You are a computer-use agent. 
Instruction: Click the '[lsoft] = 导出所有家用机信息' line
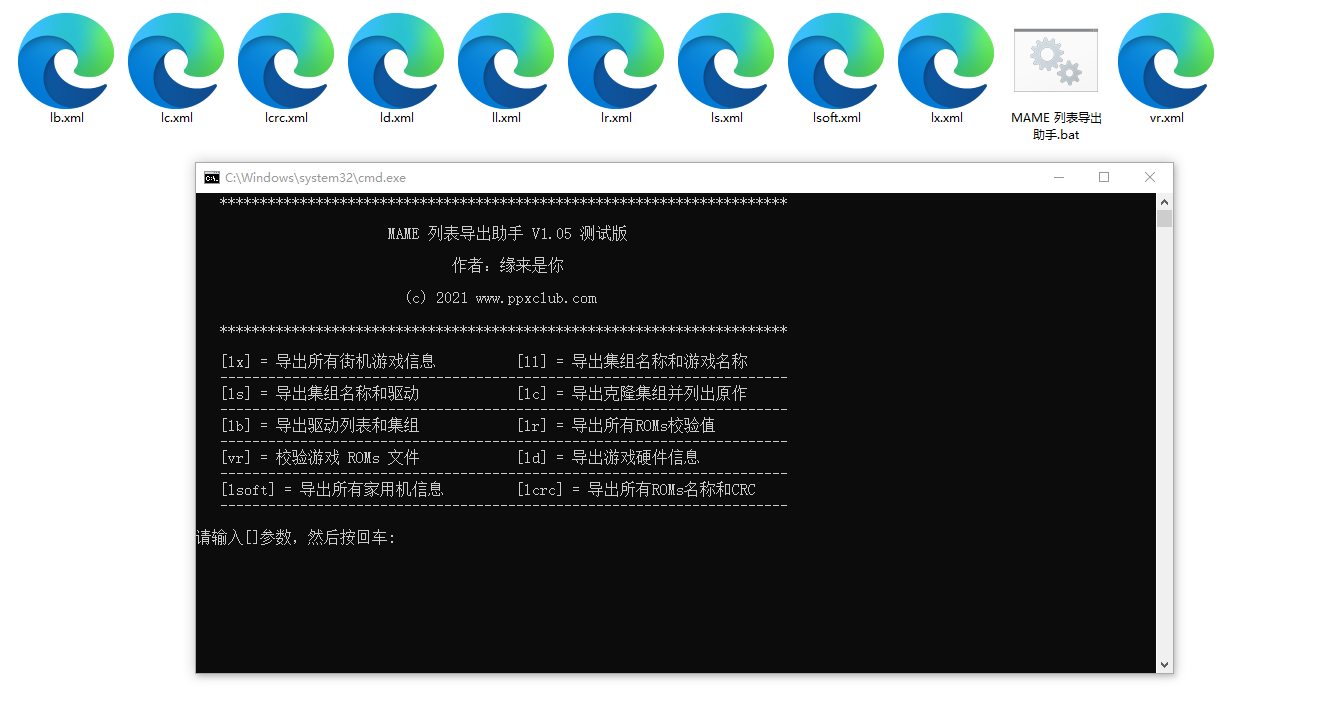click(x=332, y=489)
